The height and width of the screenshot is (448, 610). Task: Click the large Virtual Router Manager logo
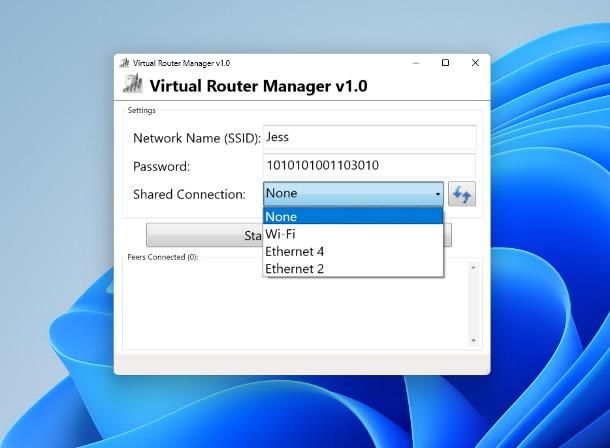[133, 85]
